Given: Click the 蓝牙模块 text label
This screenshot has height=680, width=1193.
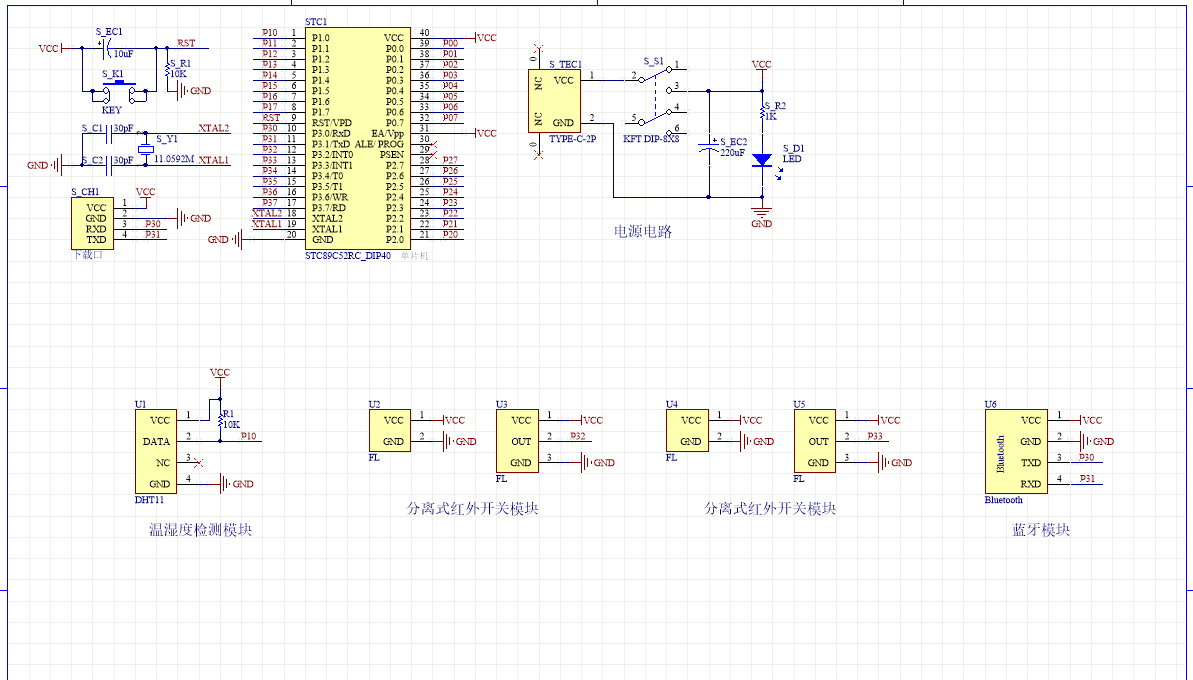Looking at the screenshot, I should (x=1041, y=530).
